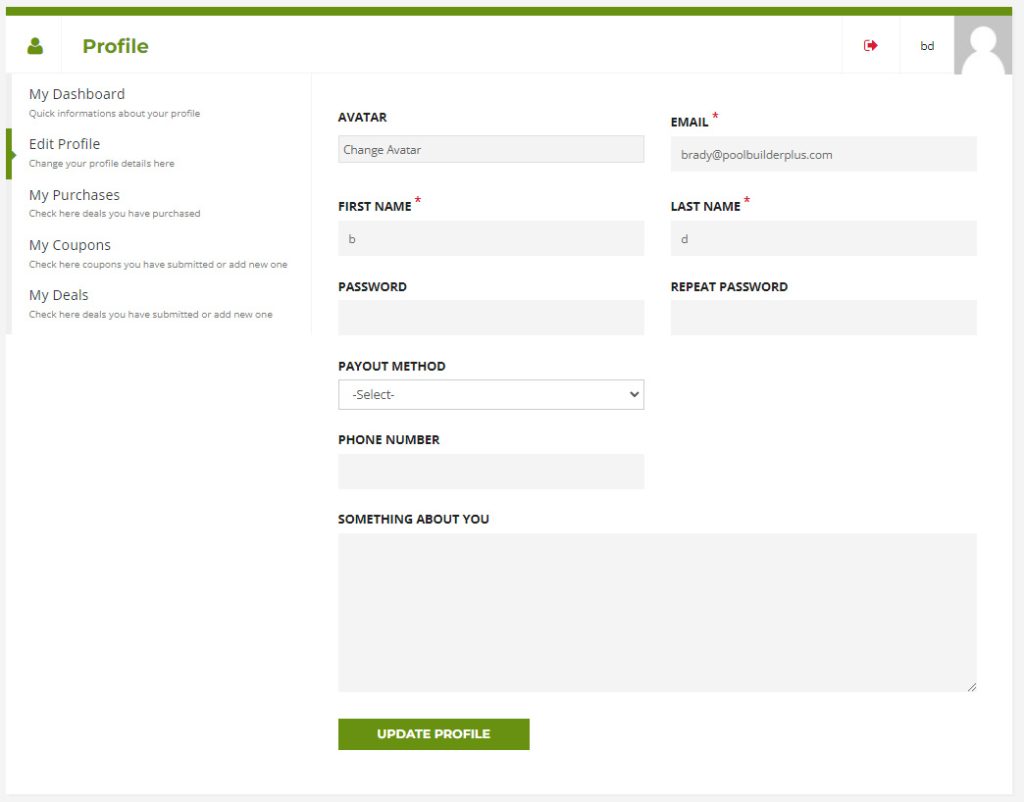Open My Coupons section
The image size is (1024, 802).
coord(70,245)
